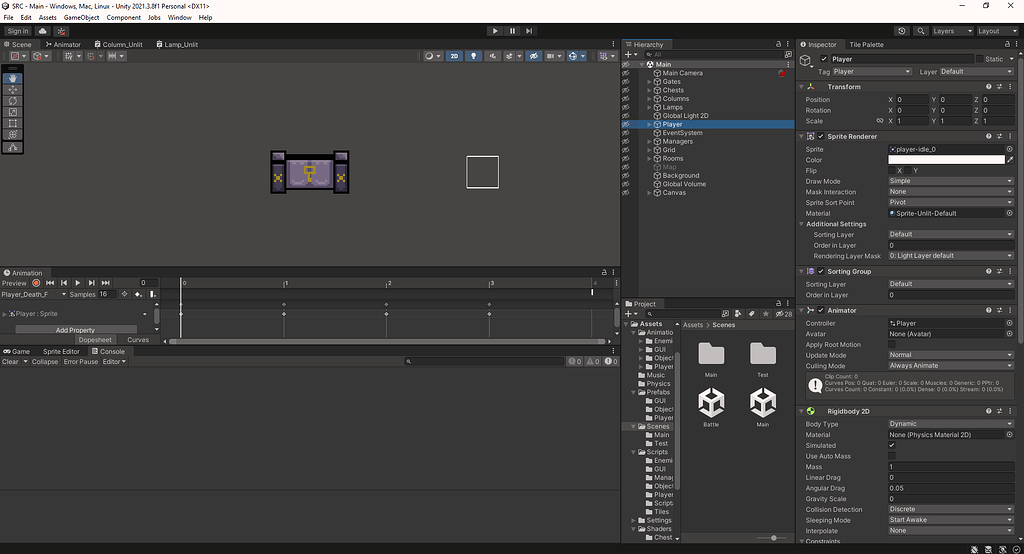Image resolution: width=1024 pixels, height=554 pixels.
Task: Toggle the Simulated checkbox in Rigidbody 2D
Action: point(892,445)
